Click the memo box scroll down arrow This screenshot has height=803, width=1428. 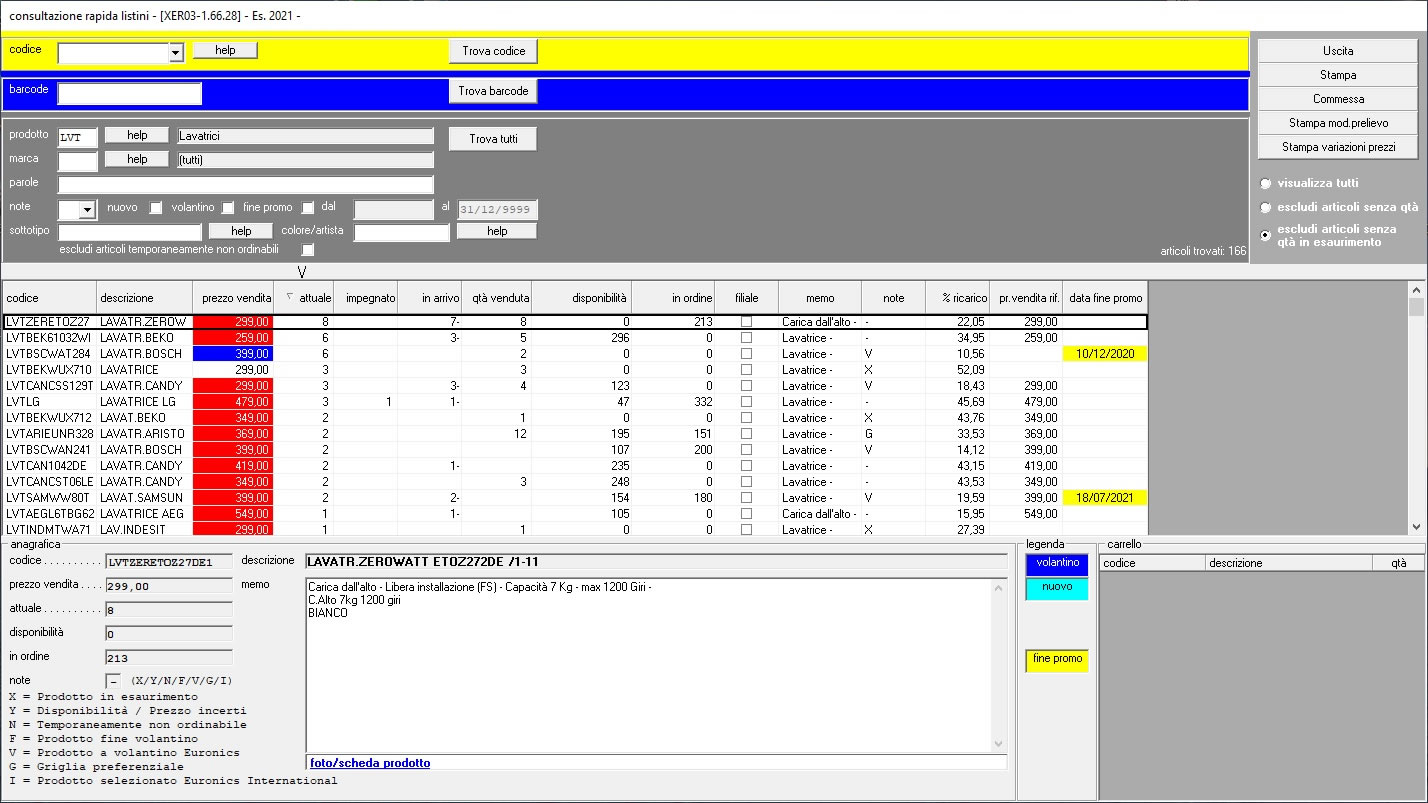pyautogui.click(x=999, y=744)
